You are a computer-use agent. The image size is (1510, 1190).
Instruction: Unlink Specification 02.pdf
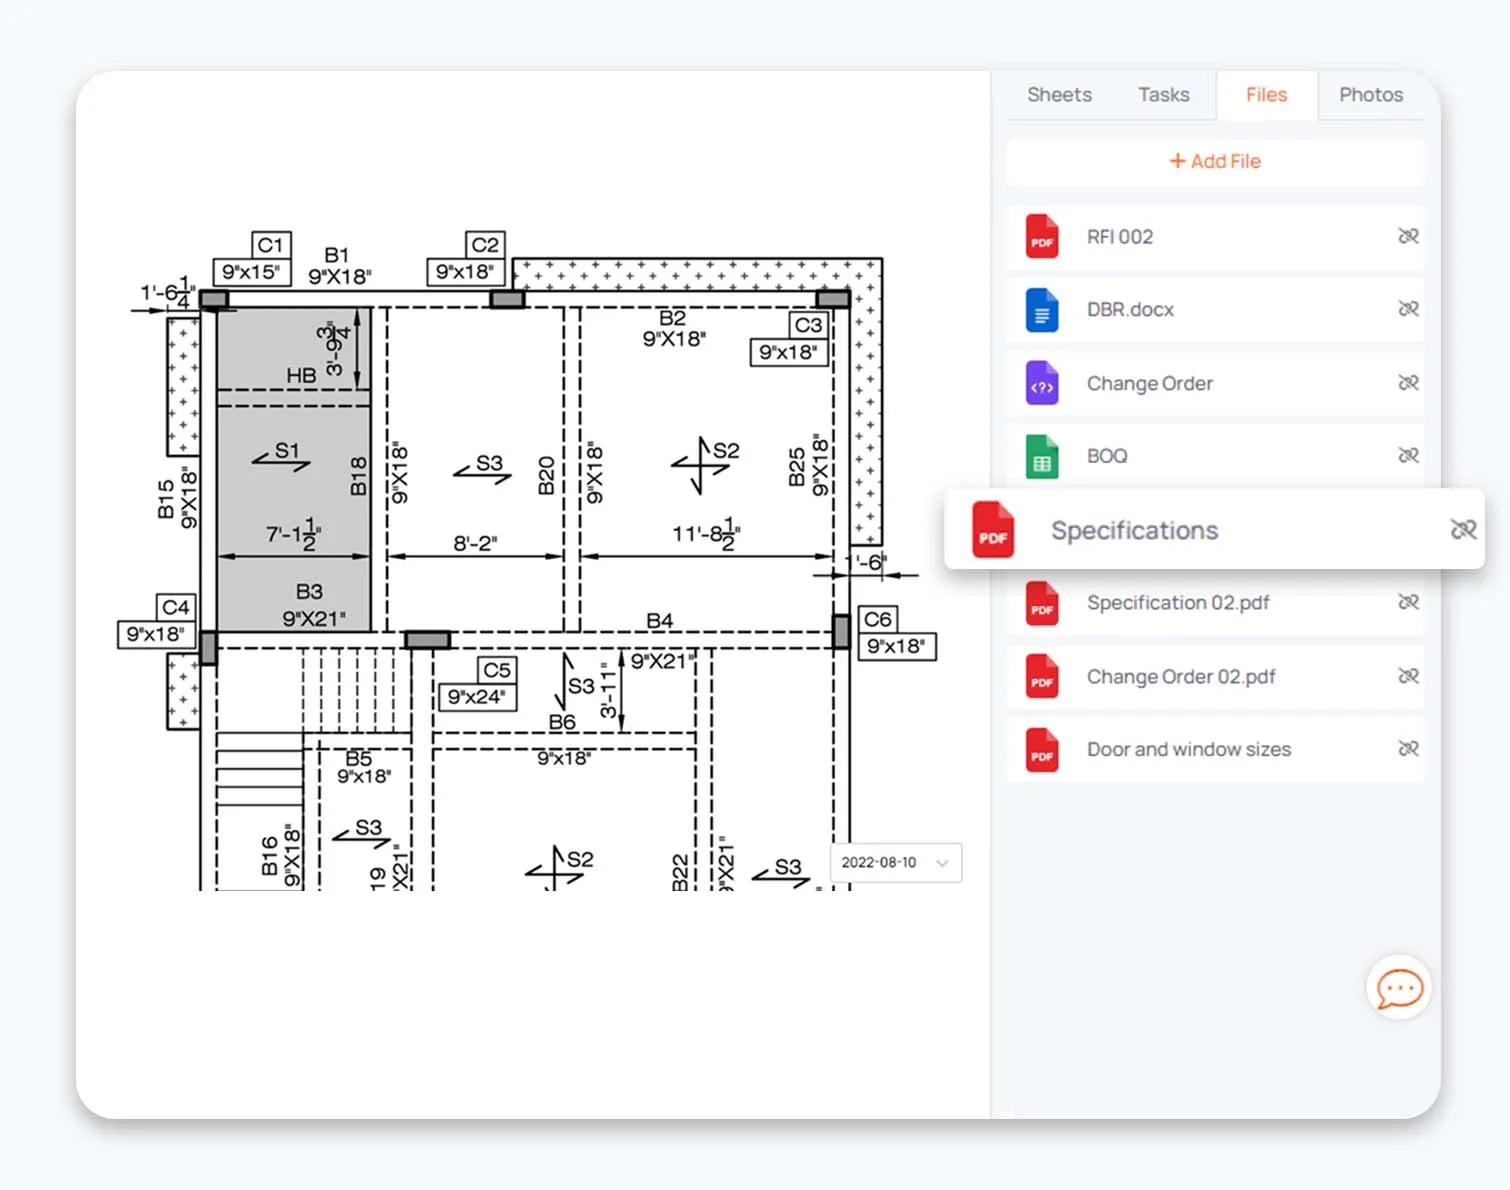click(1408, 602)
